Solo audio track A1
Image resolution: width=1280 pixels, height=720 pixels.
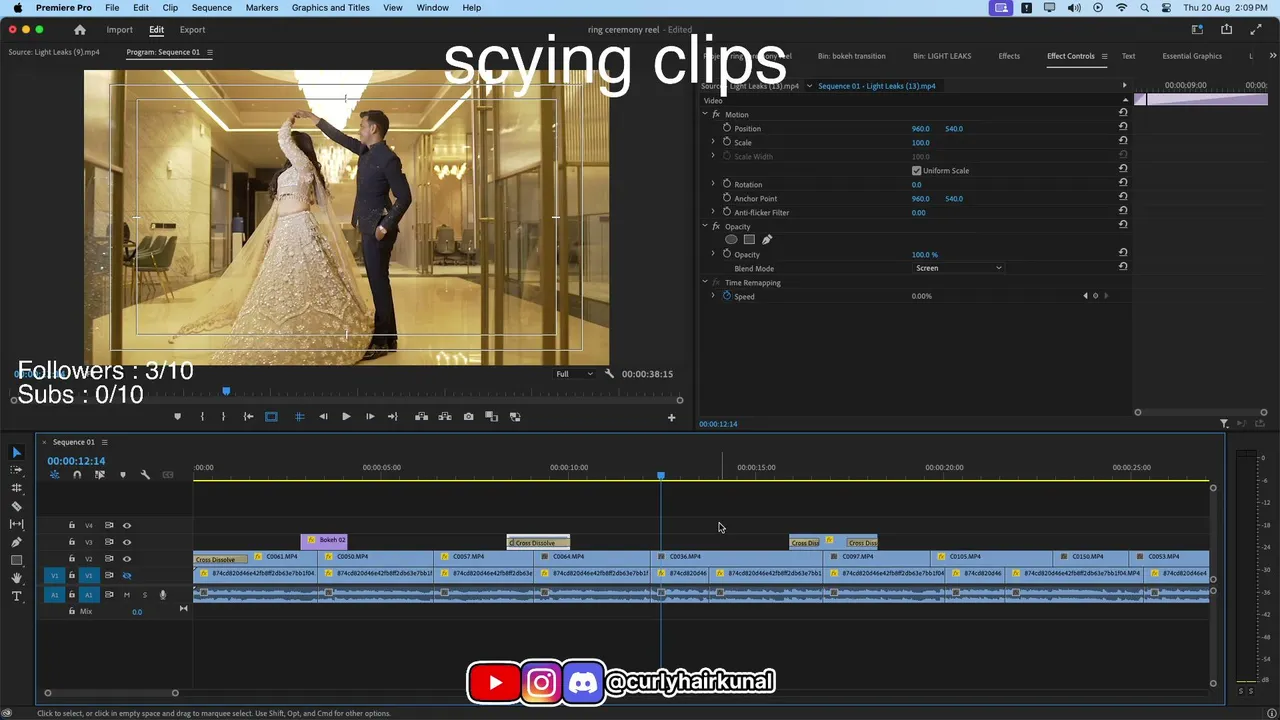[144, 595]
